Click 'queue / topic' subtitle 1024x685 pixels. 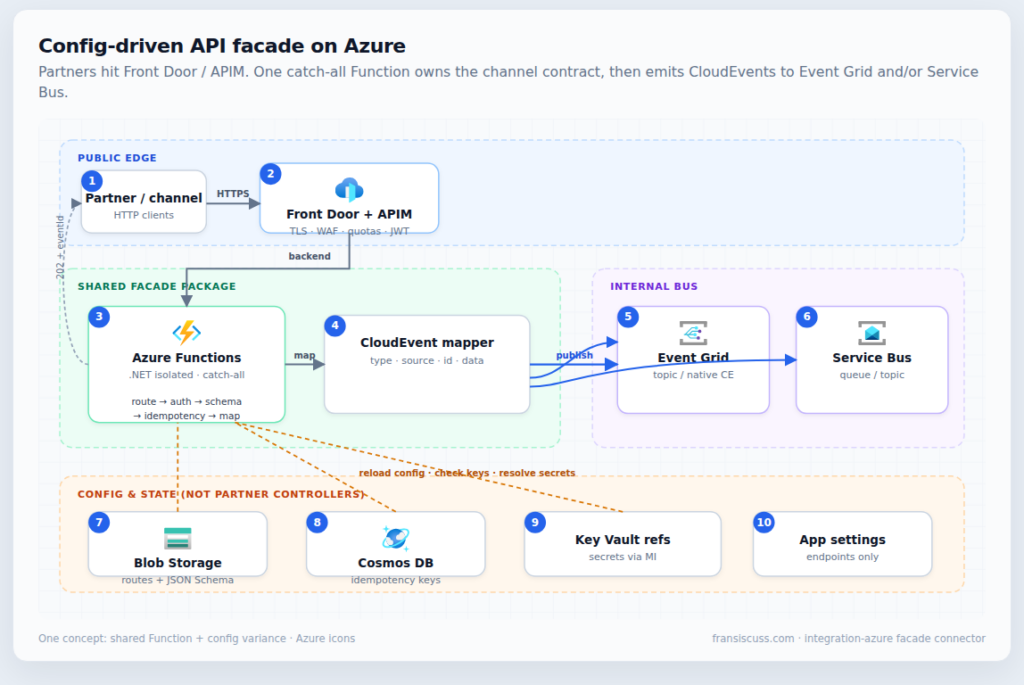tap(872, 375)
